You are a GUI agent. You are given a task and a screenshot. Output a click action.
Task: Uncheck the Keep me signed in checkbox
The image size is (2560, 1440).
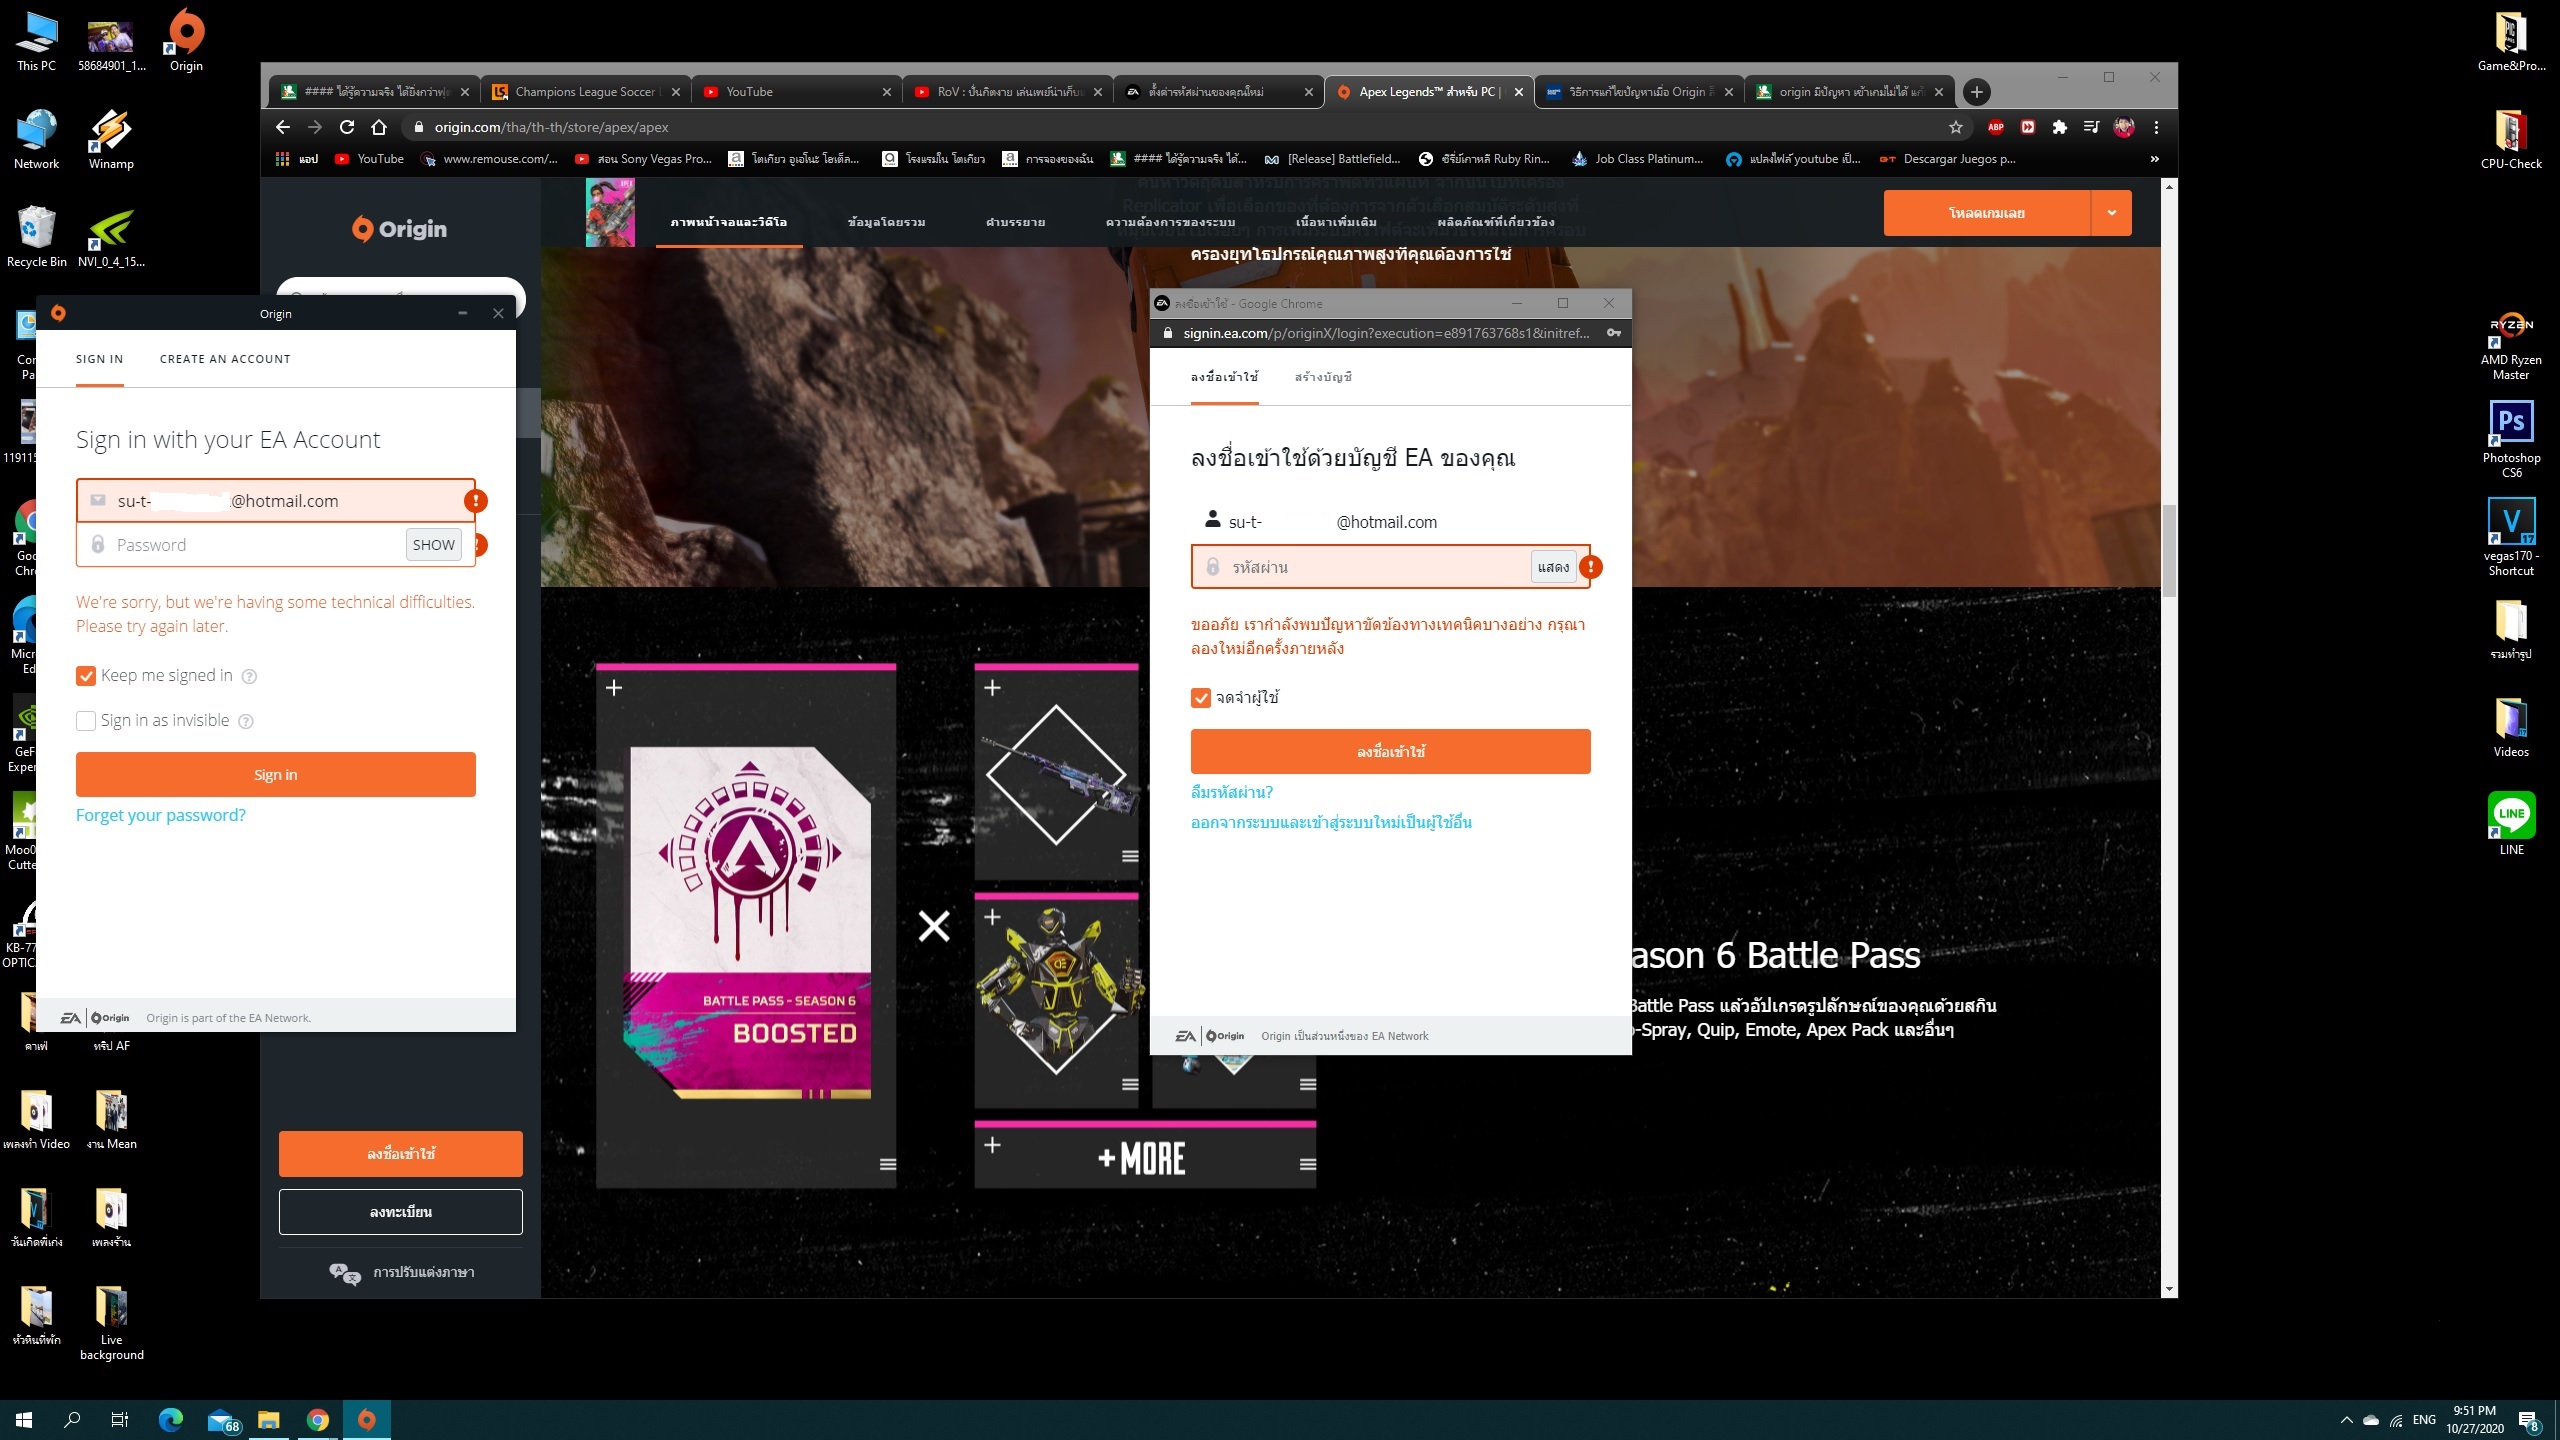pos(86,676)
